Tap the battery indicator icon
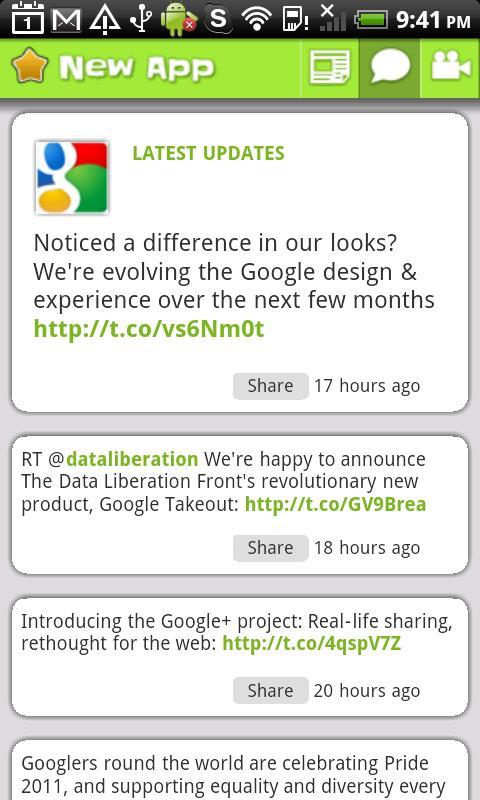This screenshot has height=800, width=480. [371, 20]
